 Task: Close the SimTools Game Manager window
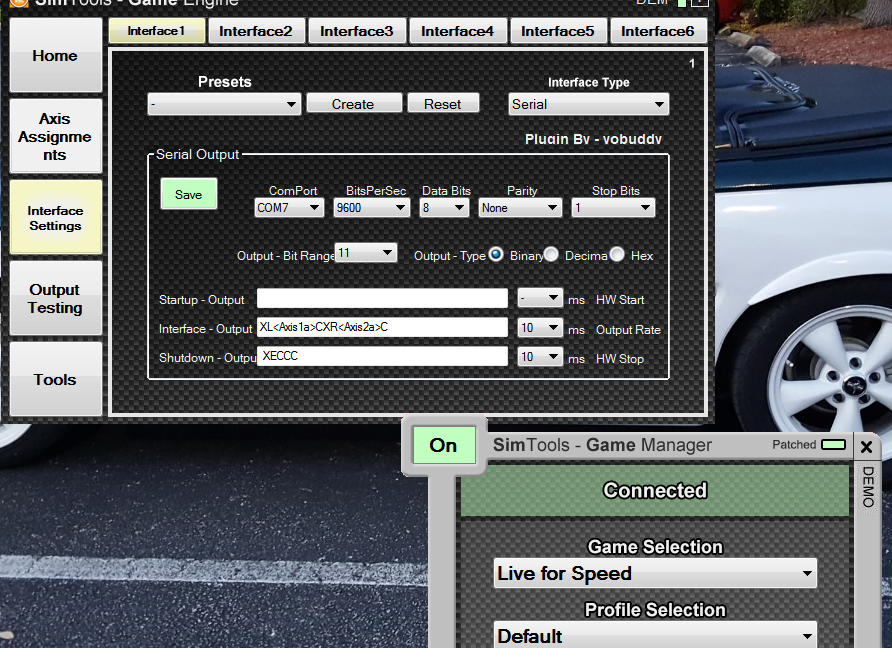(x=866, y=447)
